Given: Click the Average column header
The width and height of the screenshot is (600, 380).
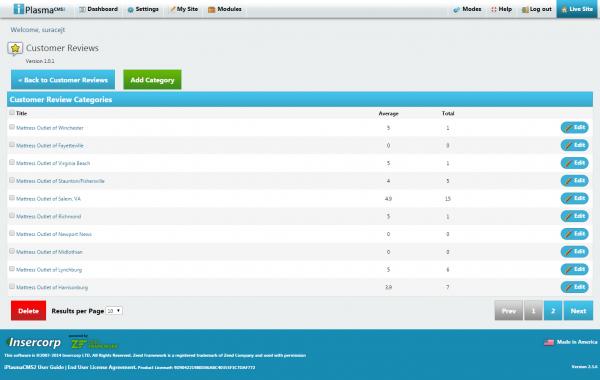Looking at the screenshot, I should point(388,113).
